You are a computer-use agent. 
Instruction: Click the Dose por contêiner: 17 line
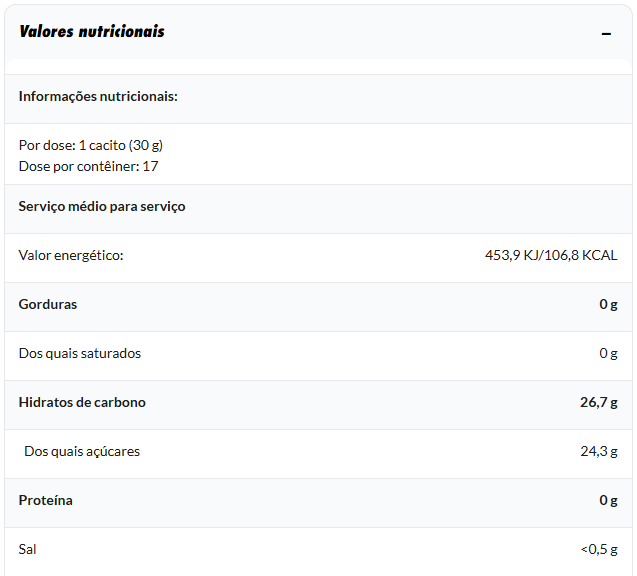(88, 166)
